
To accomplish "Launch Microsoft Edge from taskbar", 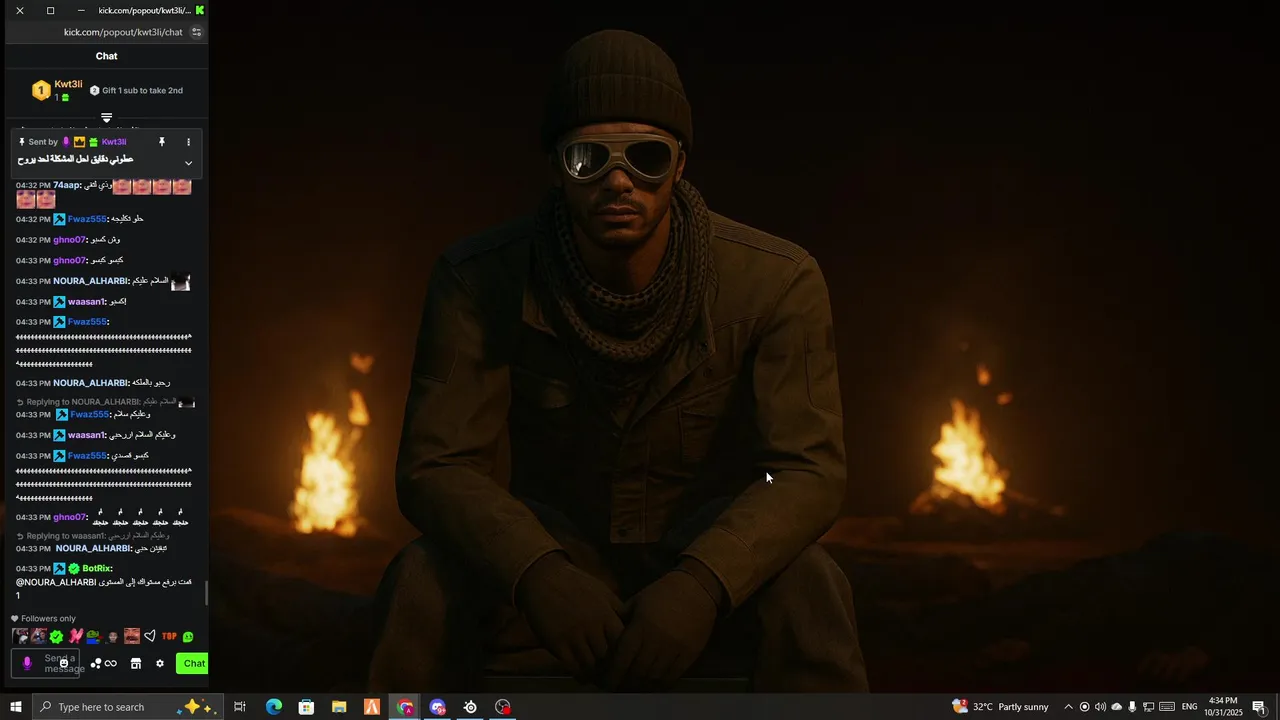I will pos(273,707).
